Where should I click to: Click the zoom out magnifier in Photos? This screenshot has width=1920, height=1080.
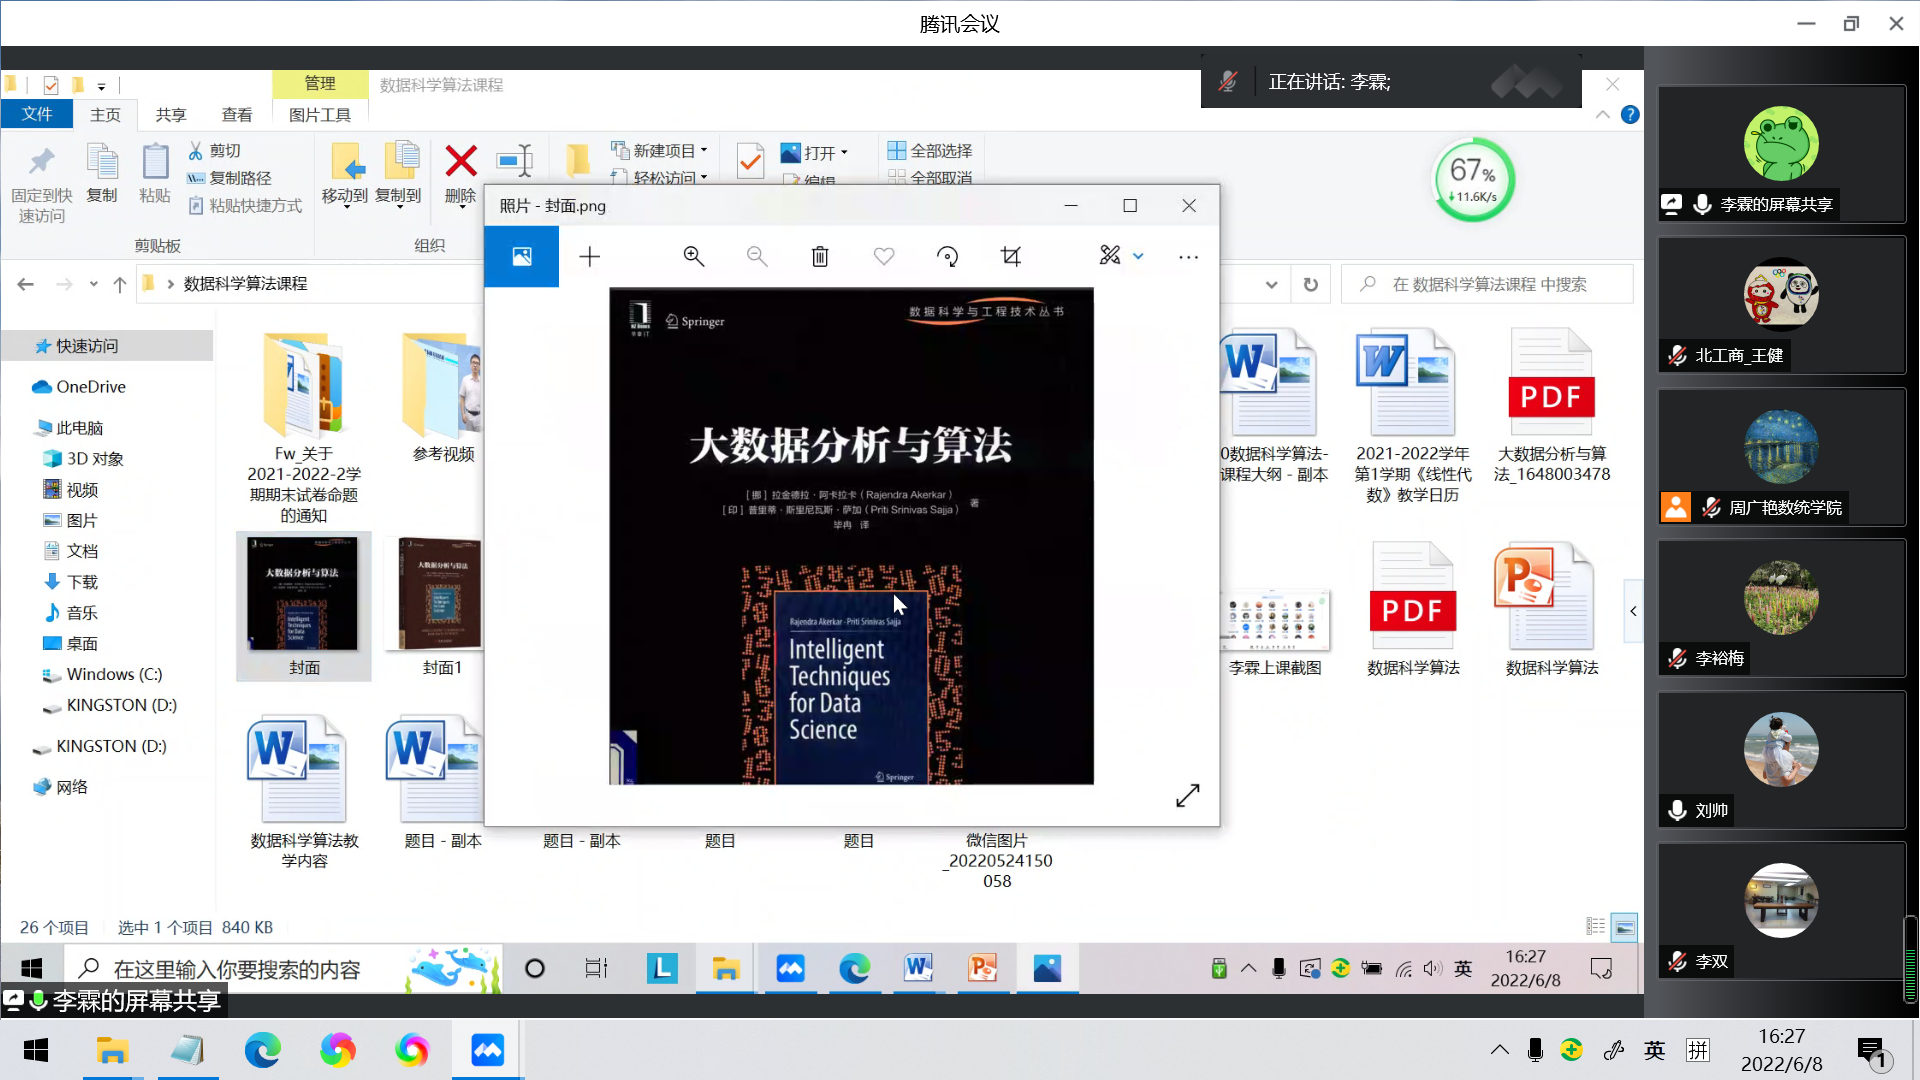click(x=757, y=257)
